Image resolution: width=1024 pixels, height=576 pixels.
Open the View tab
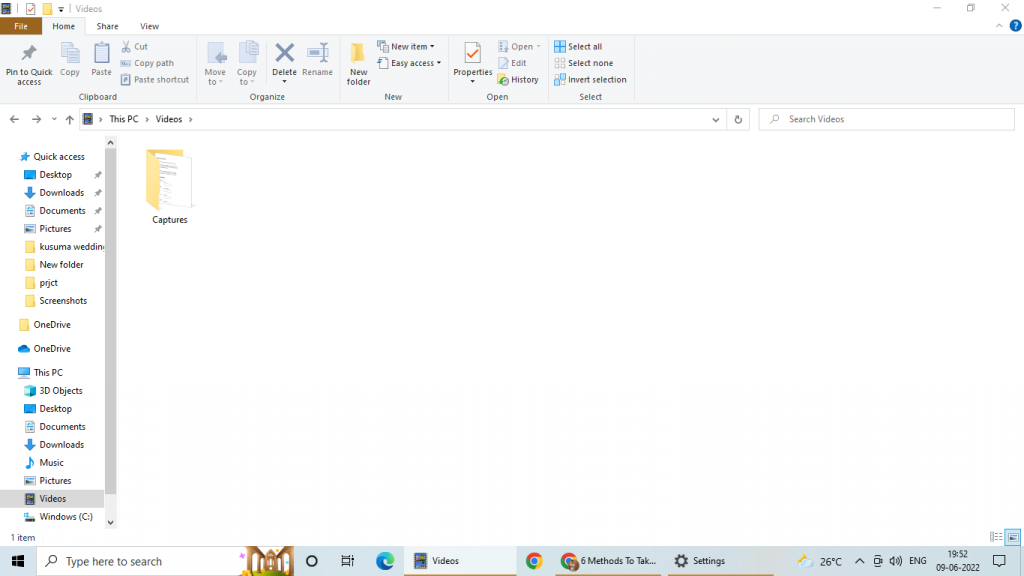150,26
